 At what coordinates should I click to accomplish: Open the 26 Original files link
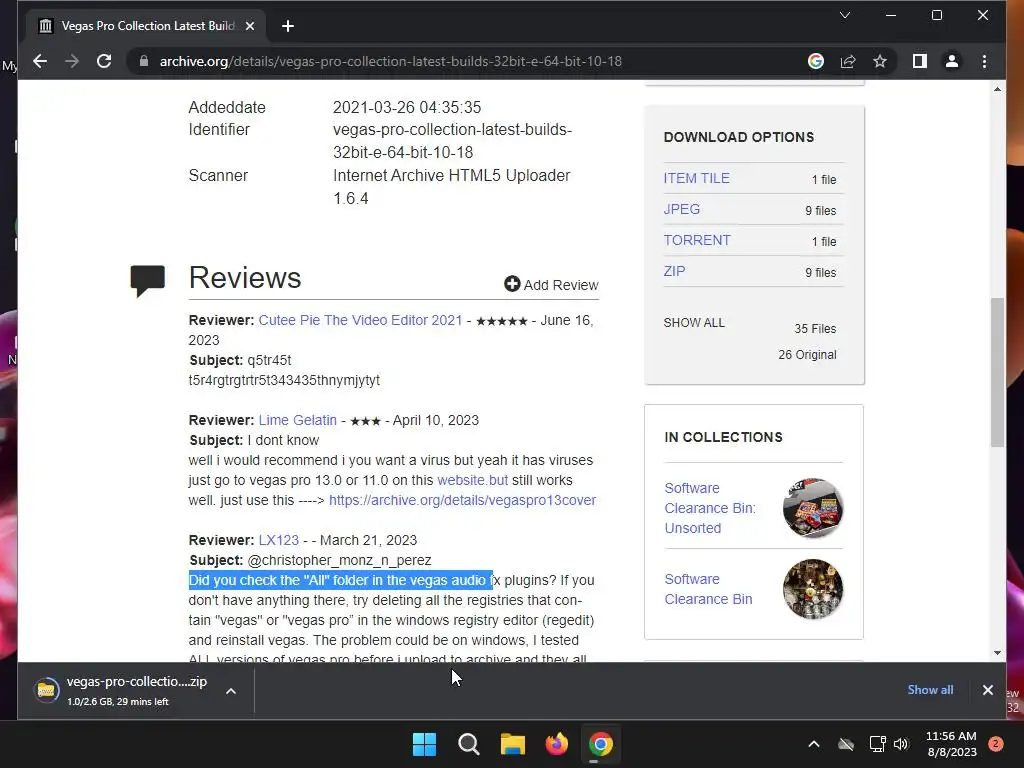click(x=807, y=355)
